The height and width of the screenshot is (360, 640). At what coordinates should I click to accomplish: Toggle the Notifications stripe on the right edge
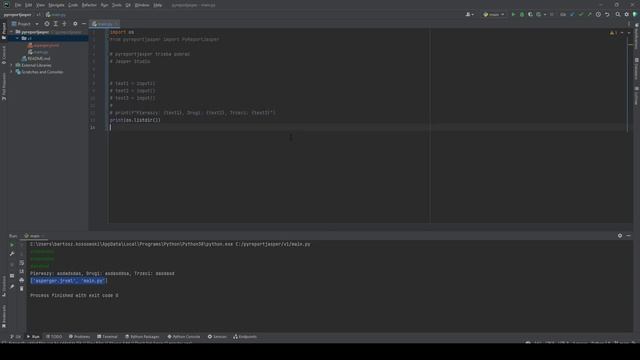(636, 35)
